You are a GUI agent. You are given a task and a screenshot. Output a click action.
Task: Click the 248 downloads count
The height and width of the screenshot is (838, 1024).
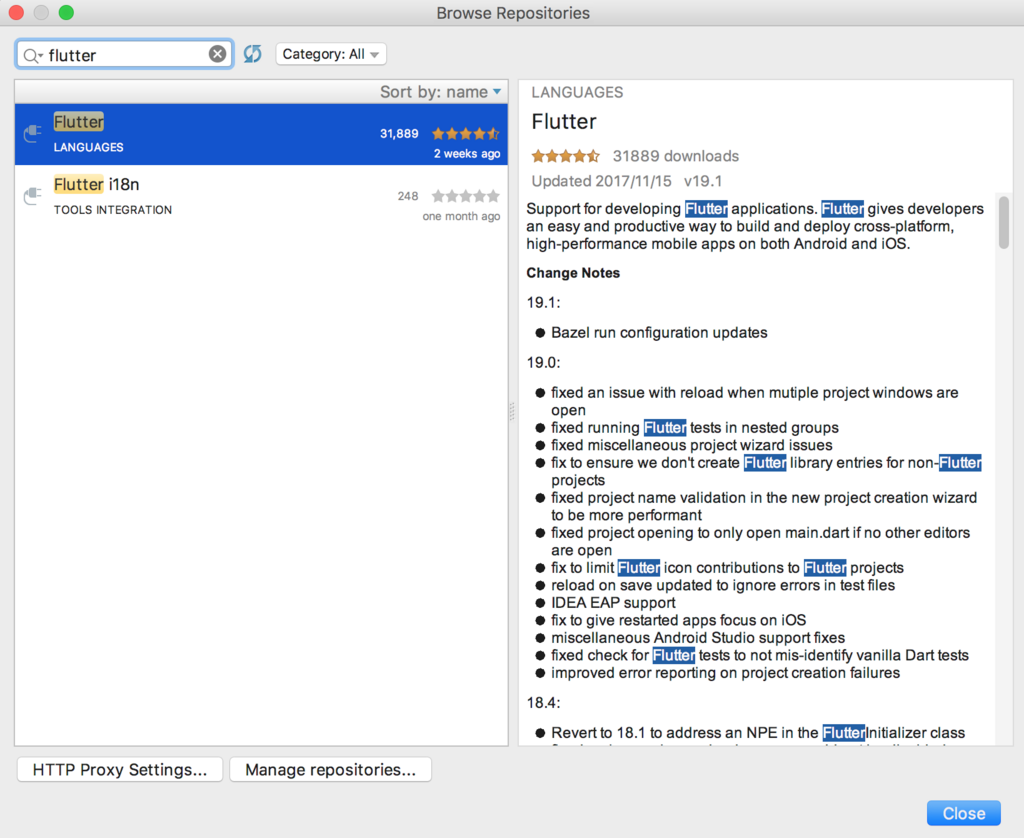408,196
